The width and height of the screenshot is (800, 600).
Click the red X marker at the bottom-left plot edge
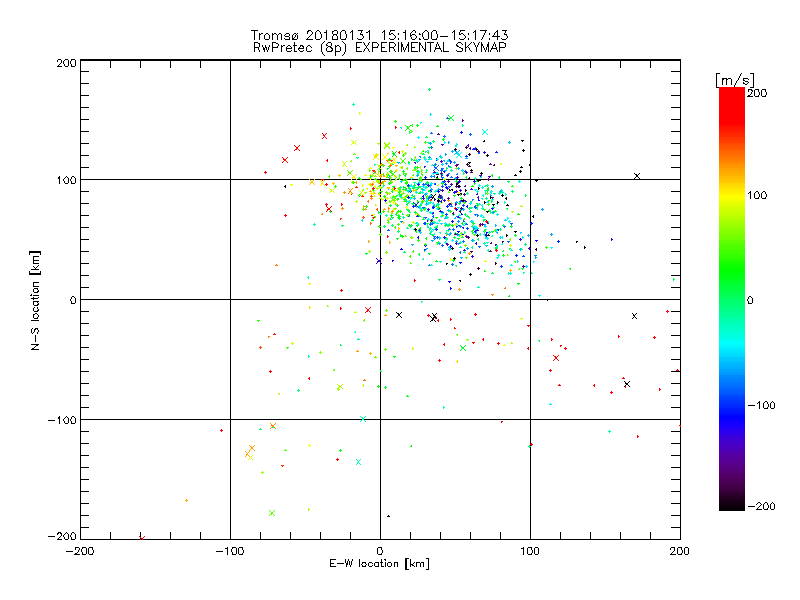click(x=142, y=538)
